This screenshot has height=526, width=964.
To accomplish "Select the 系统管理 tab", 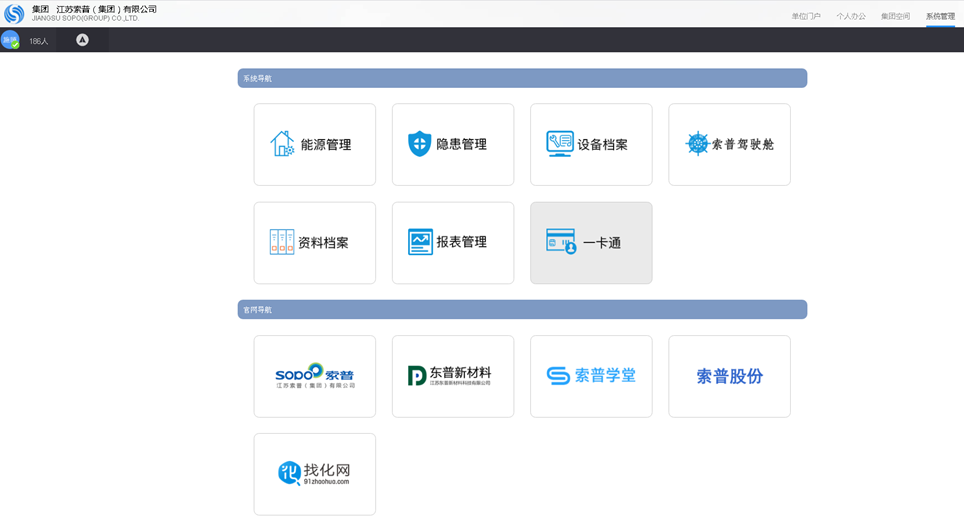I will click(x=940, y=16).
